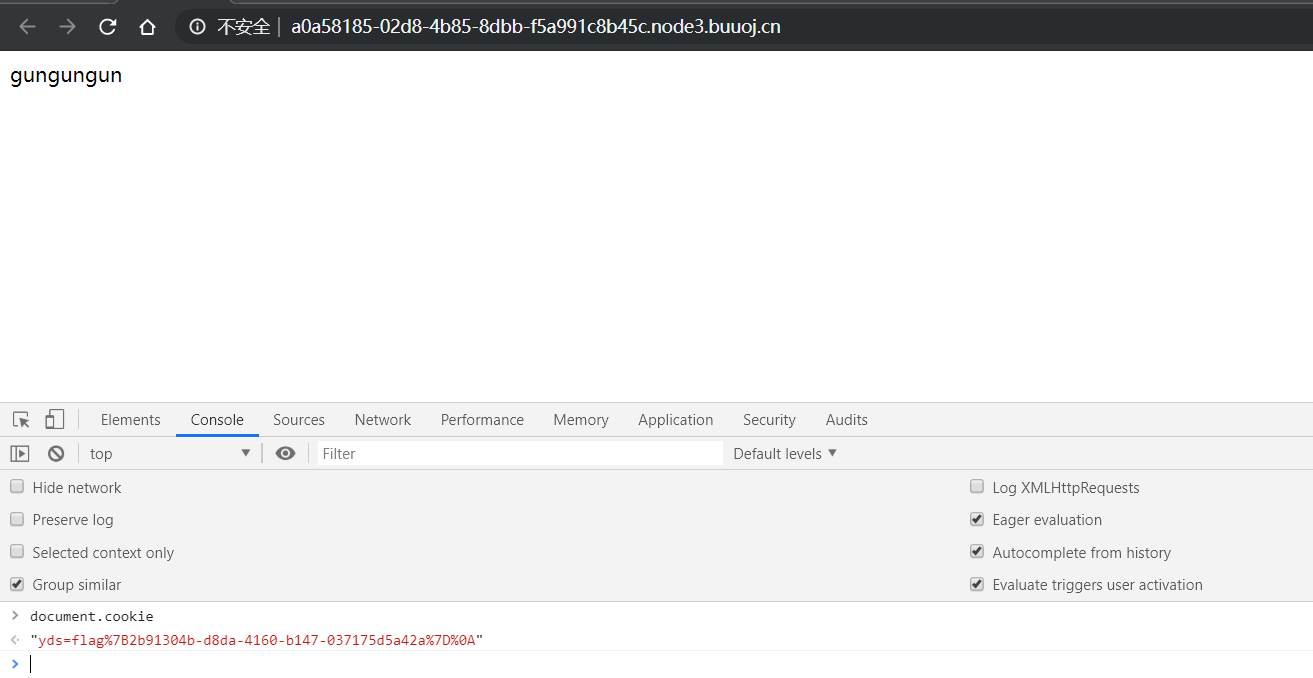Open the console sidebar icon
This screenshot has width=1313, height=678.
(19, 453)
